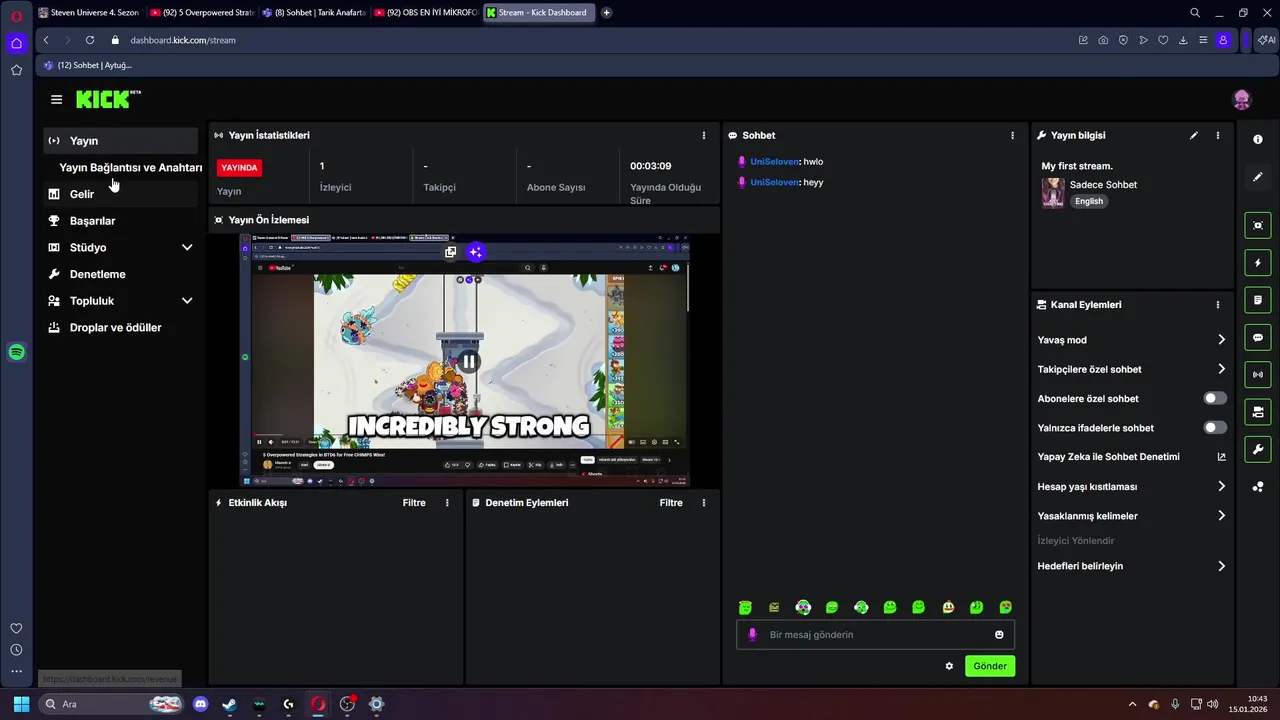The height and width of the screenshot is (720, 1280).
Task: Click the Sadece Sohbet category thumbnail
Action: (1053, 193)
